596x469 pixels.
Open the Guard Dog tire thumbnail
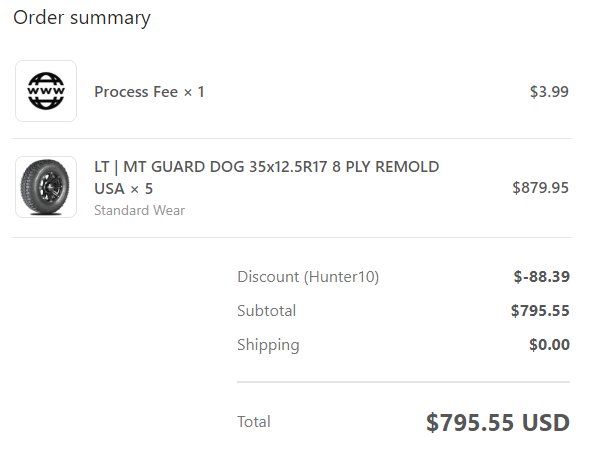click(46, 187)
